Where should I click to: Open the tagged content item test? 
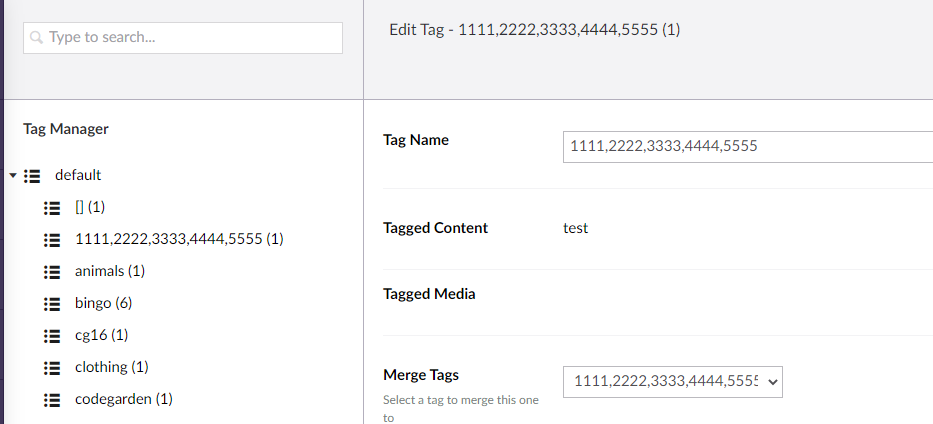[x=575, y=228]
